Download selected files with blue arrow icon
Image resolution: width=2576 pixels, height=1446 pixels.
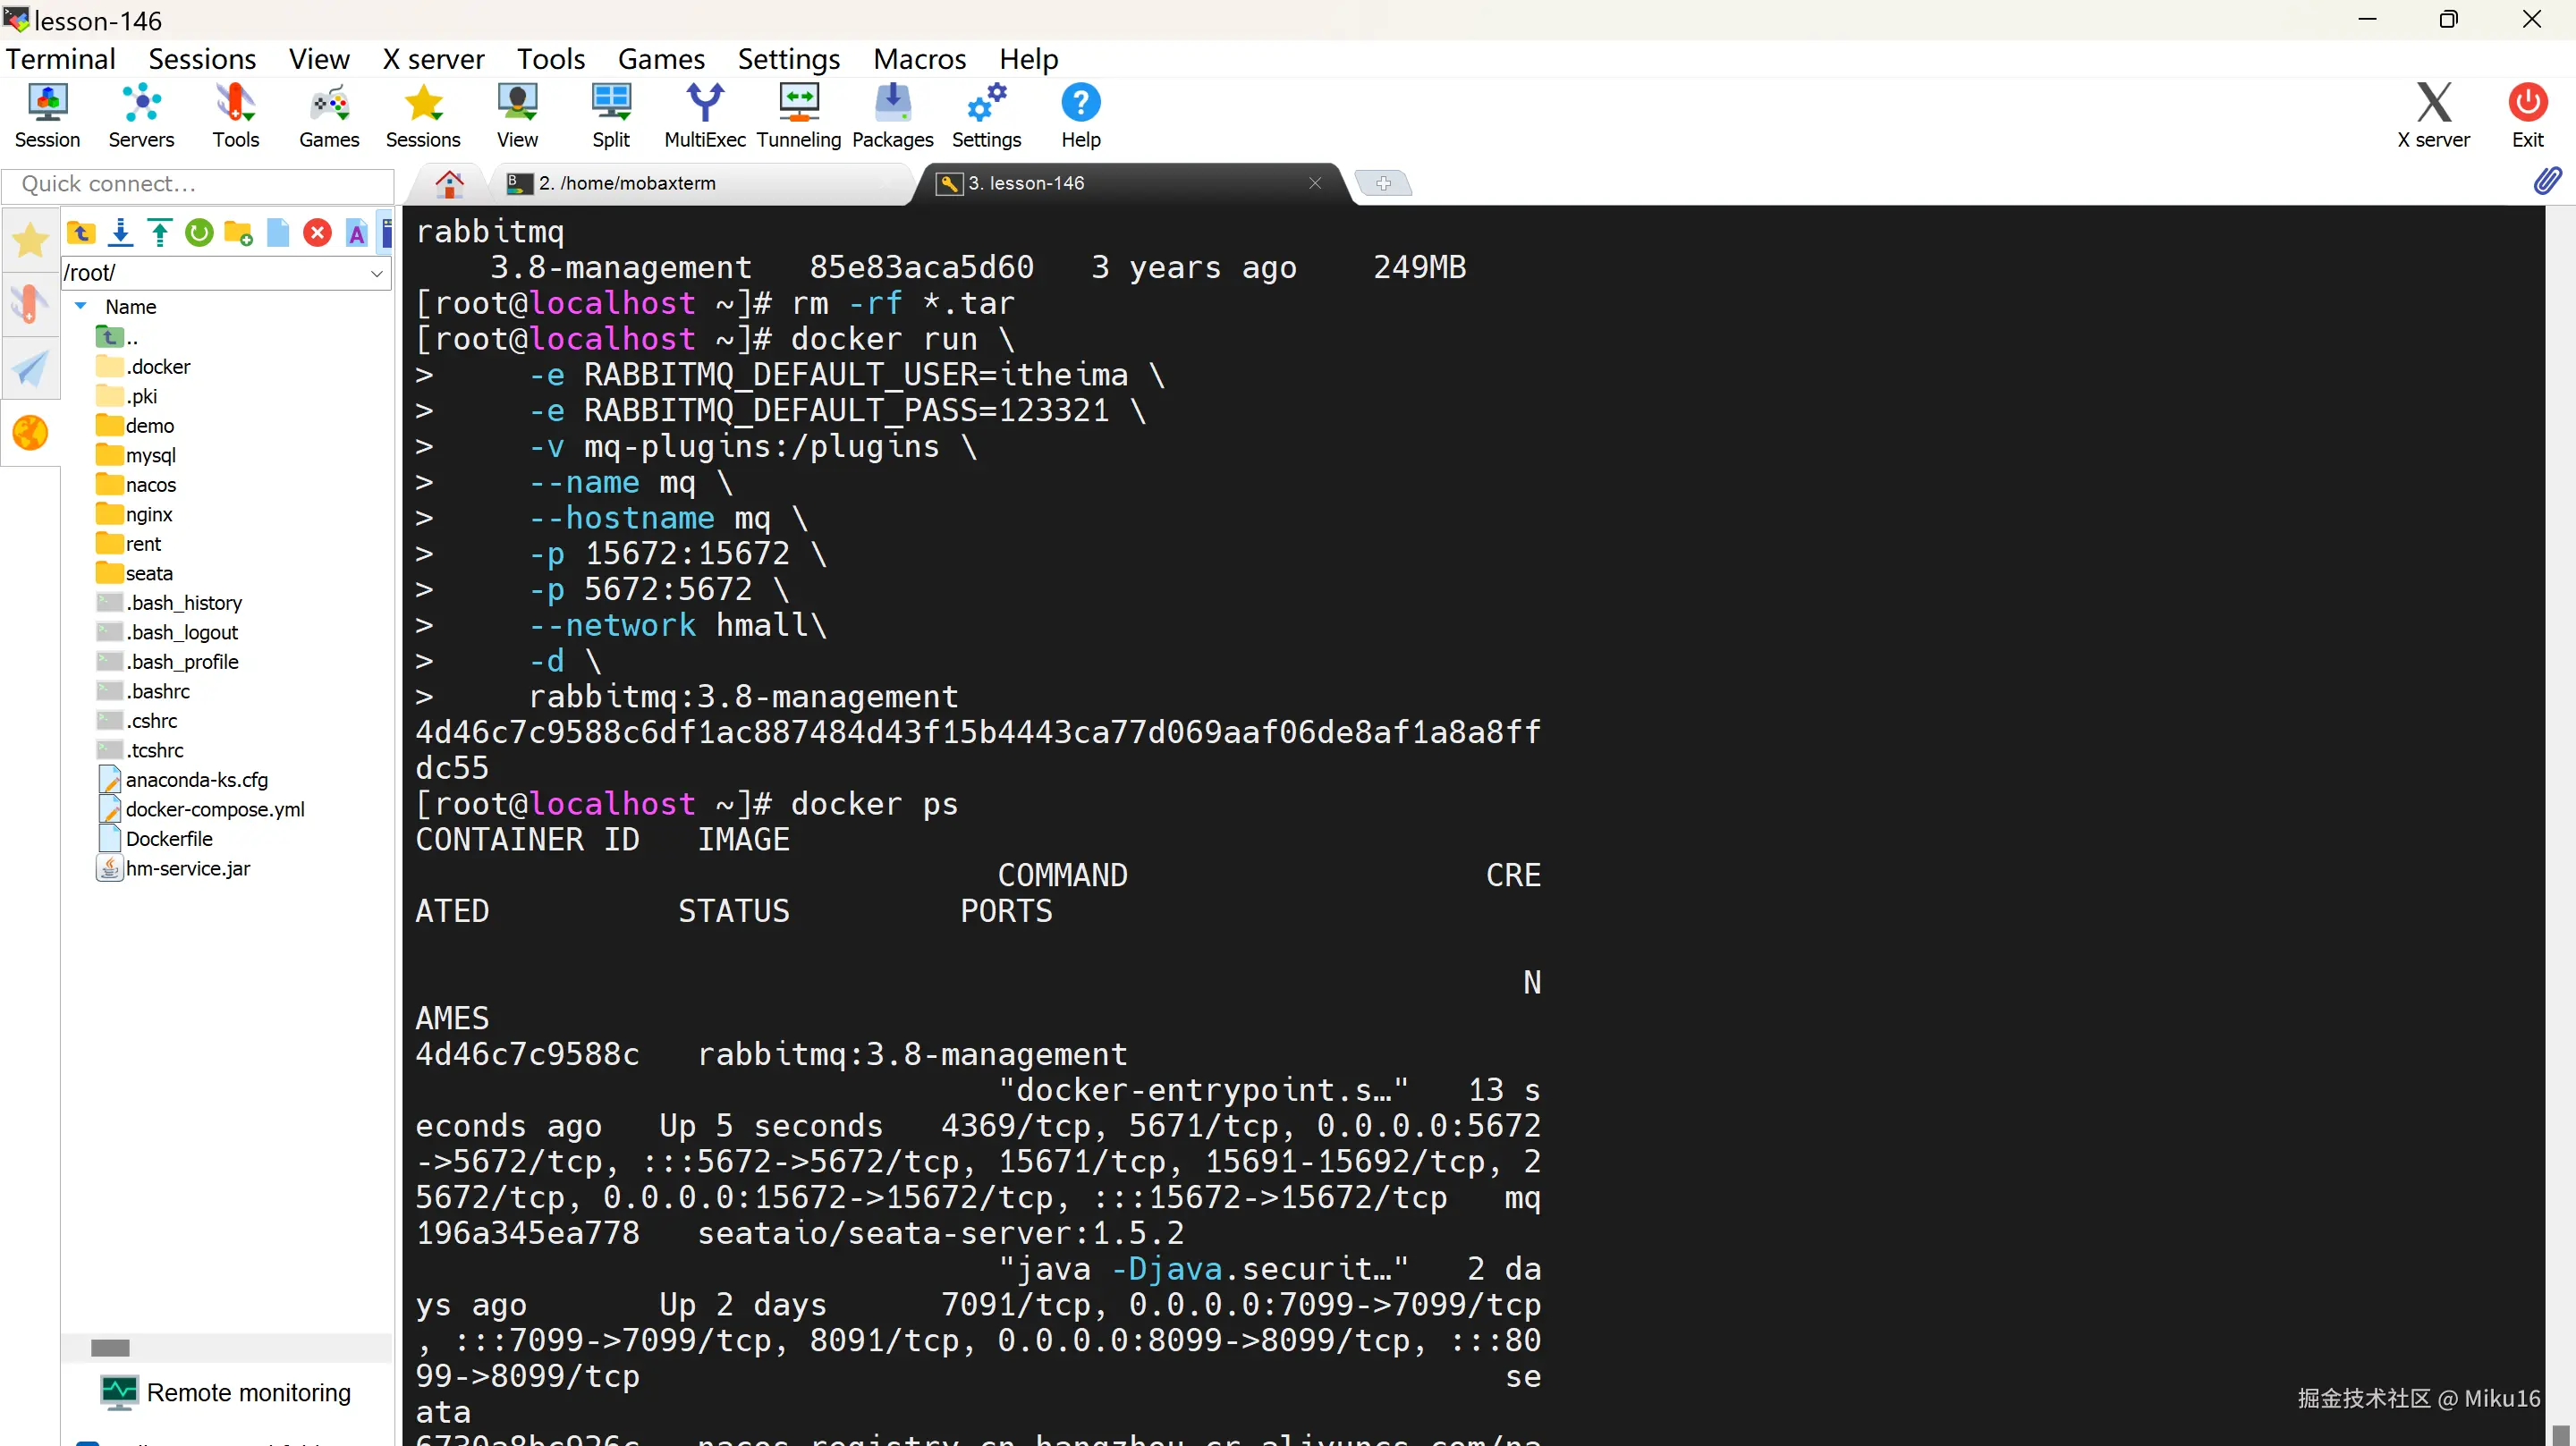click(120, 233)
